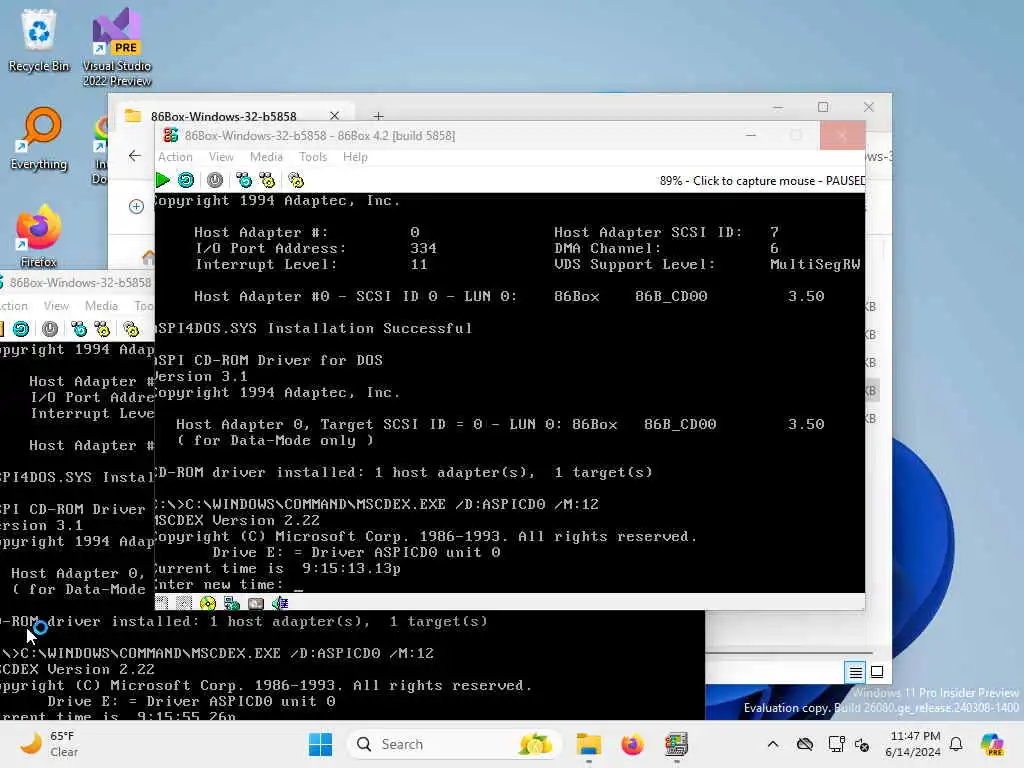Add a new tab in File Explorer
The height and width of the screenshot is (768, 1024).
378,116
